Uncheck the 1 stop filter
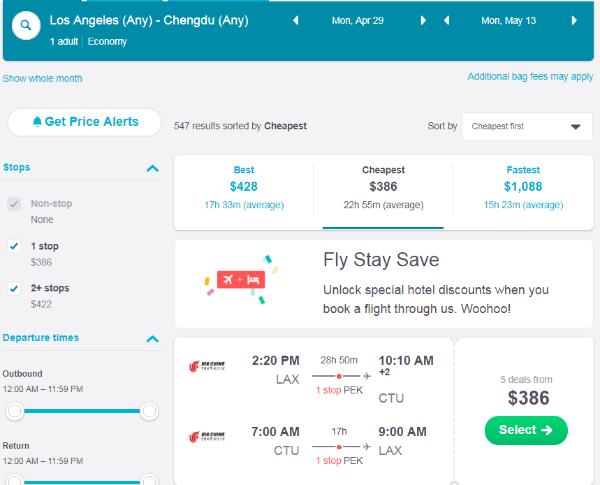 [x=14, y=246]
